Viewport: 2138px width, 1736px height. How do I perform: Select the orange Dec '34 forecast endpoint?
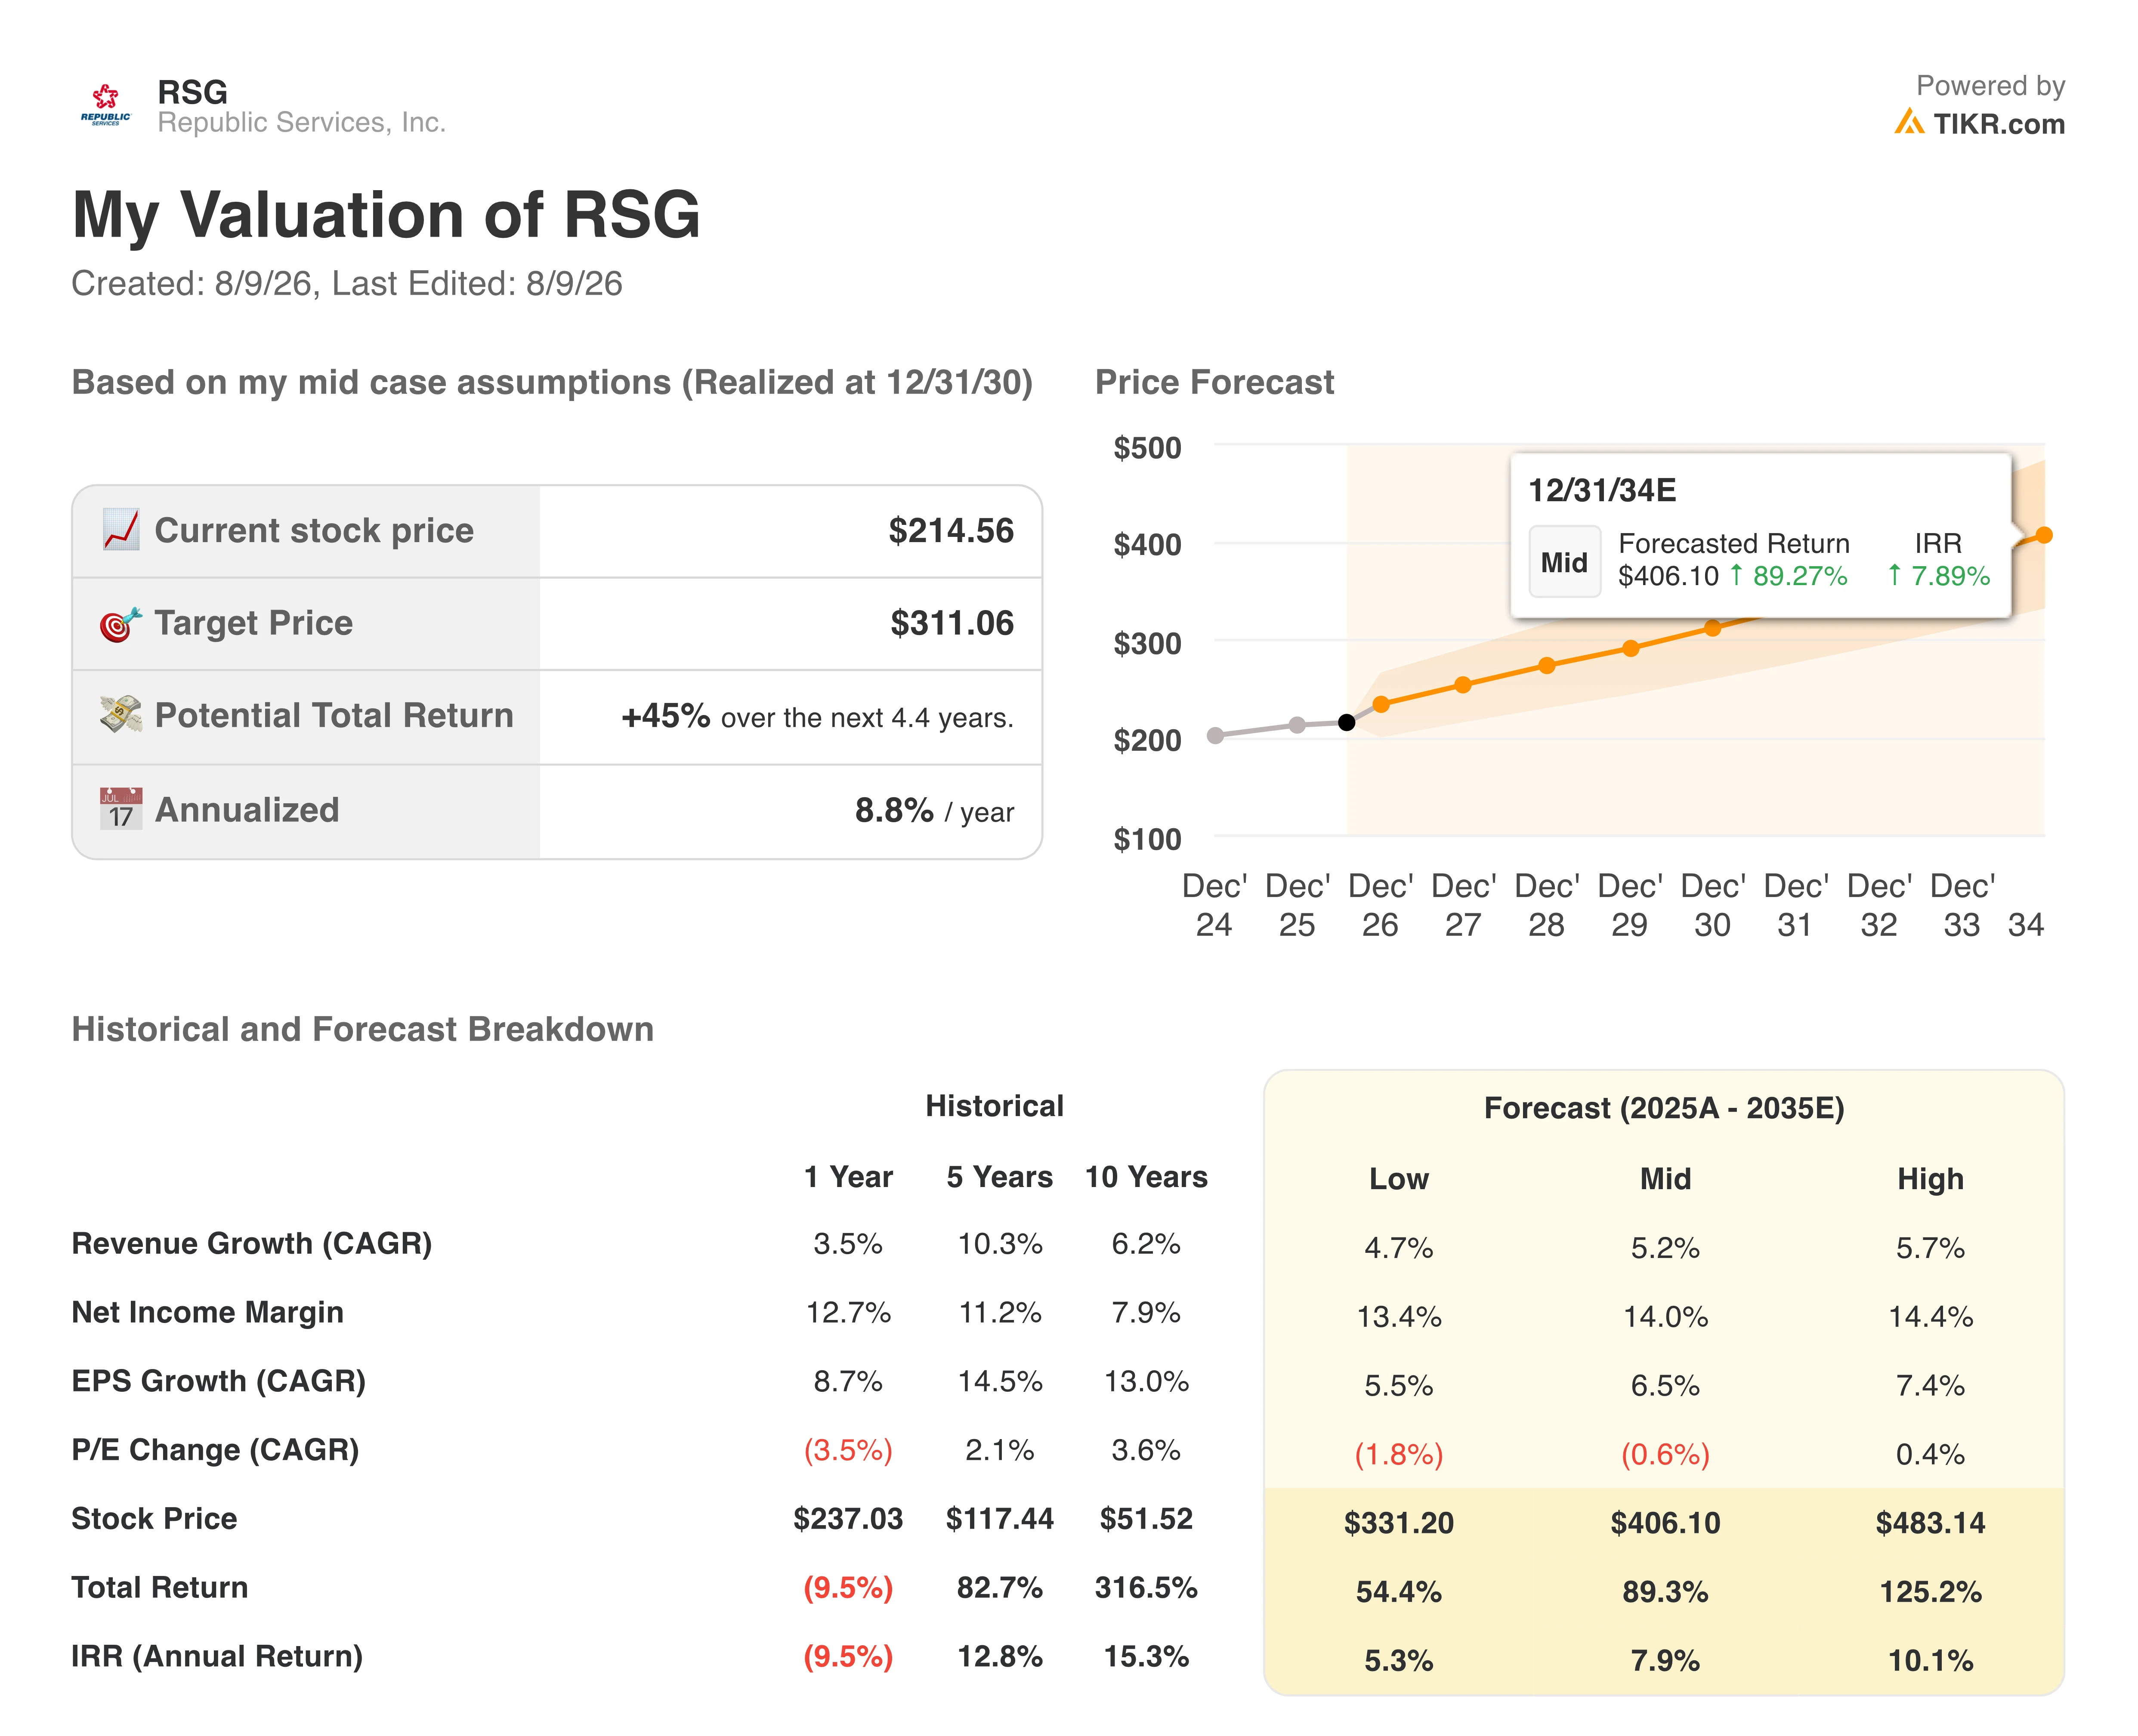[x=2044, y=536]
